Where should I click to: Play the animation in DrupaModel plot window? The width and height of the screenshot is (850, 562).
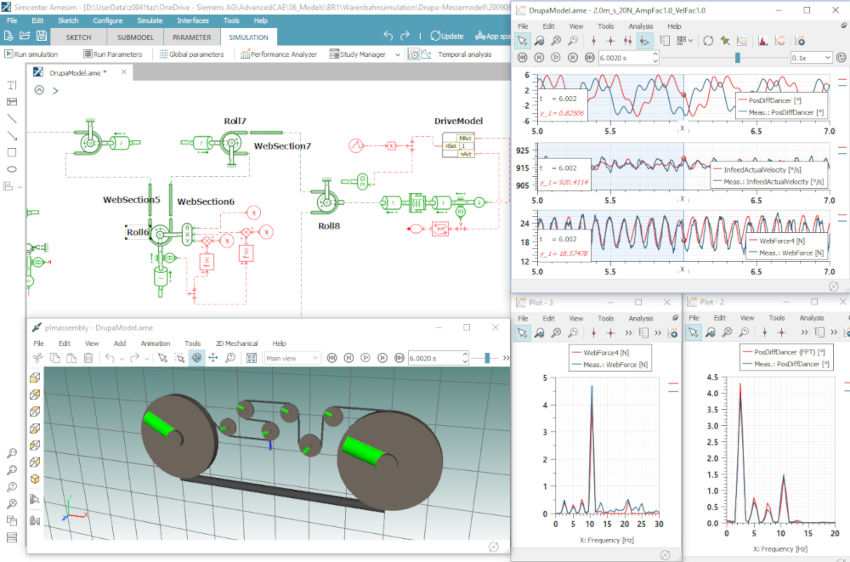coord(556,57)
